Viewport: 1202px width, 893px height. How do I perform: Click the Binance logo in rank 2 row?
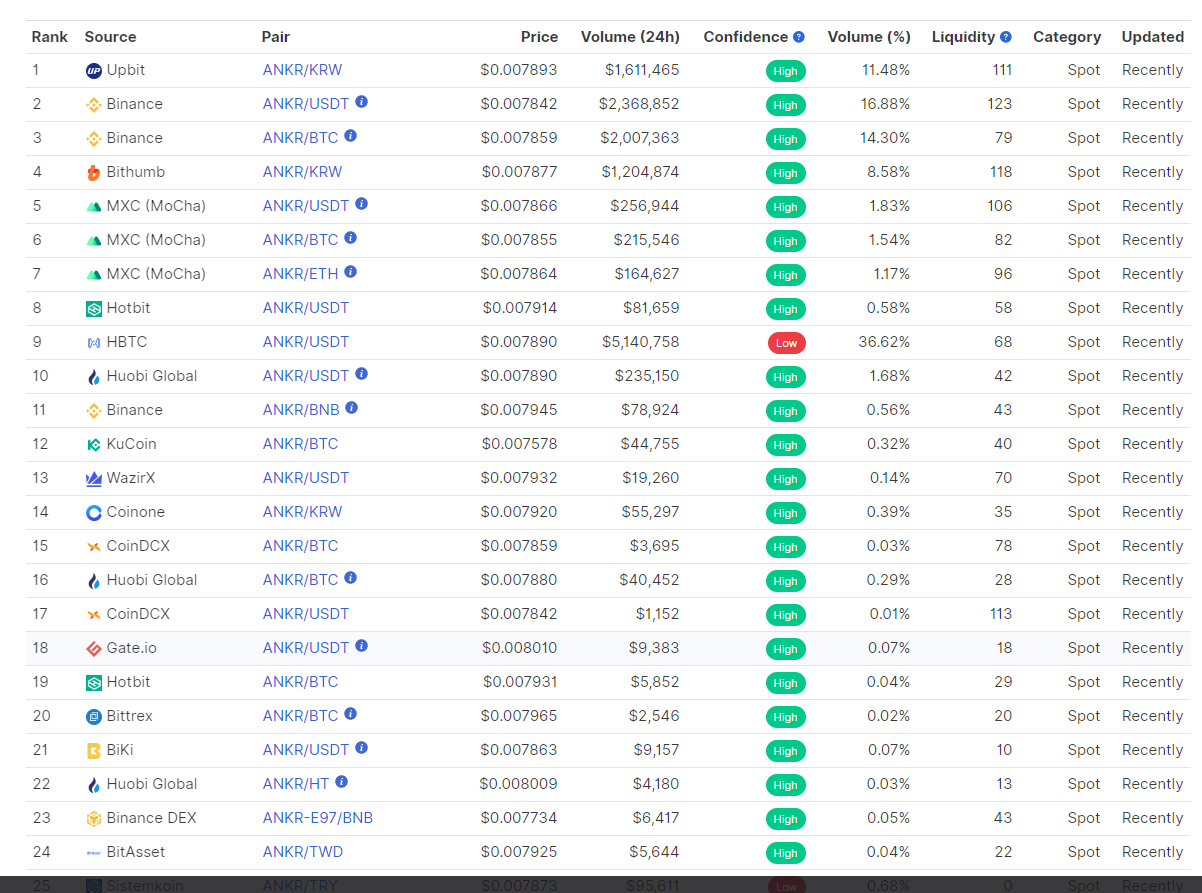tap(94, 105)
